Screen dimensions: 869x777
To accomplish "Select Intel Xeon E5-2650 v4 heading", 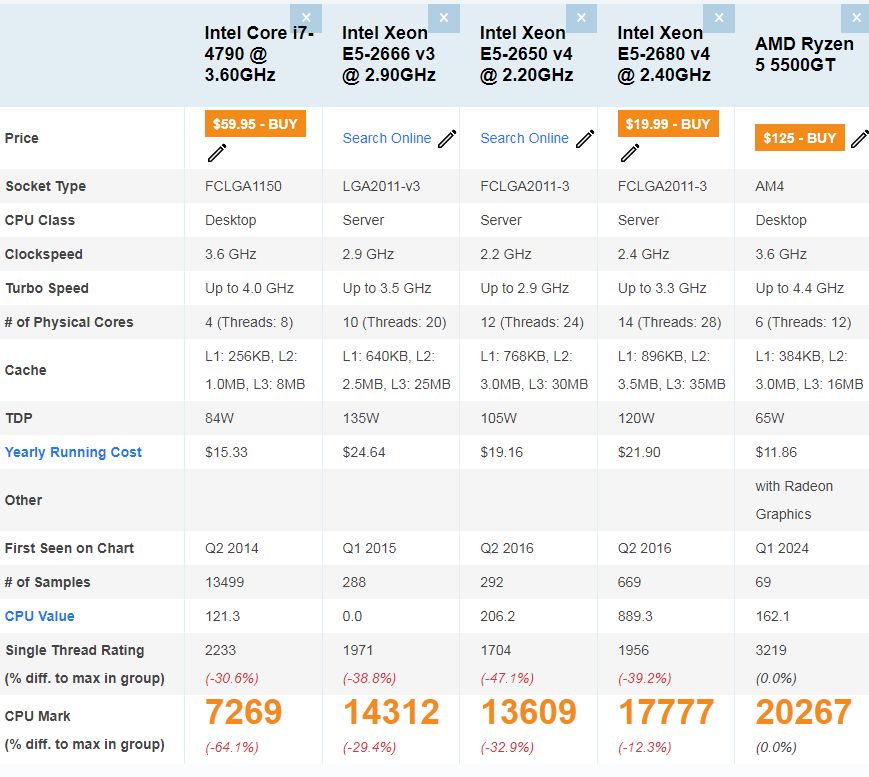I will pyautogui.click(x=526, y=54).
